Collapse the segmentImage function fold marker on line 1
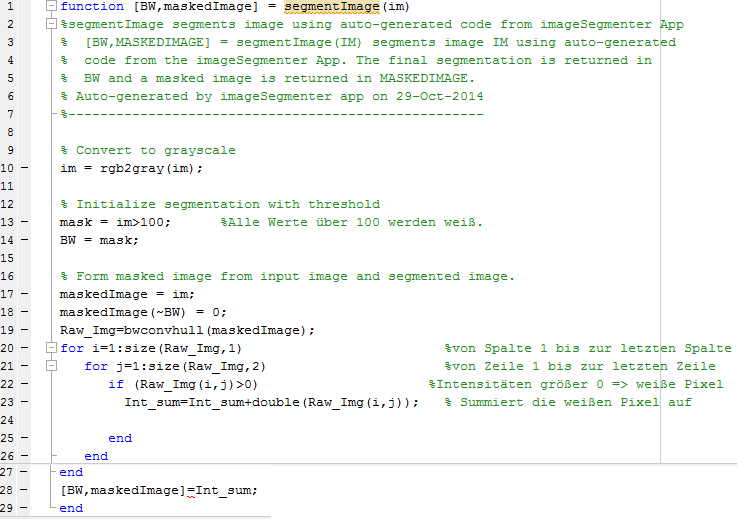This screenshot has width=737, height=521. (x=52, y=7)
